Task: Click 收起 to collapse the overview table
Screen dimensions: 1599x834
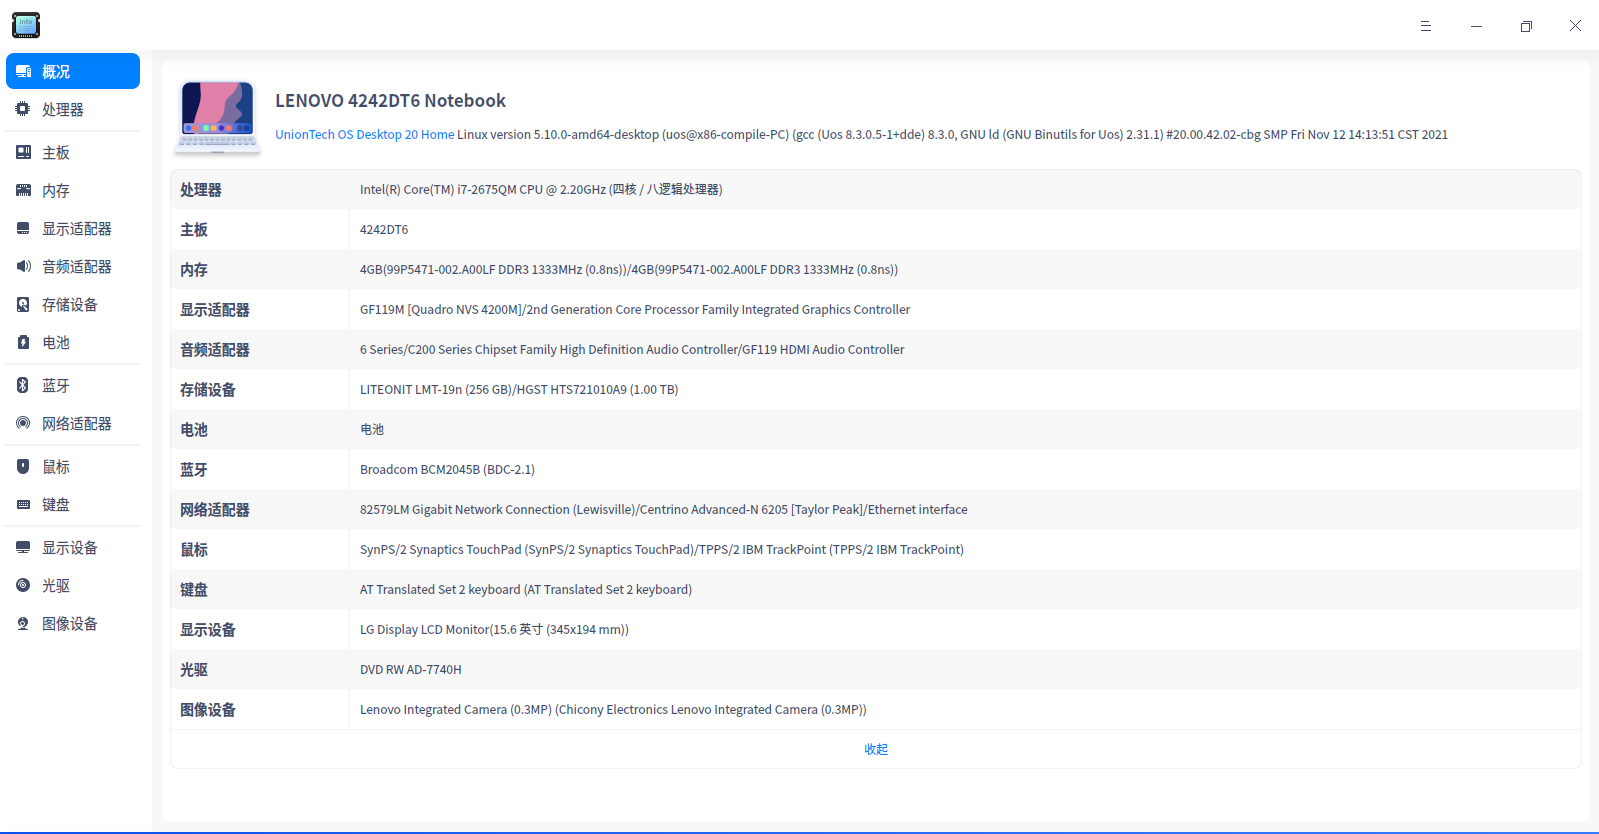Action: pos(876,749)
